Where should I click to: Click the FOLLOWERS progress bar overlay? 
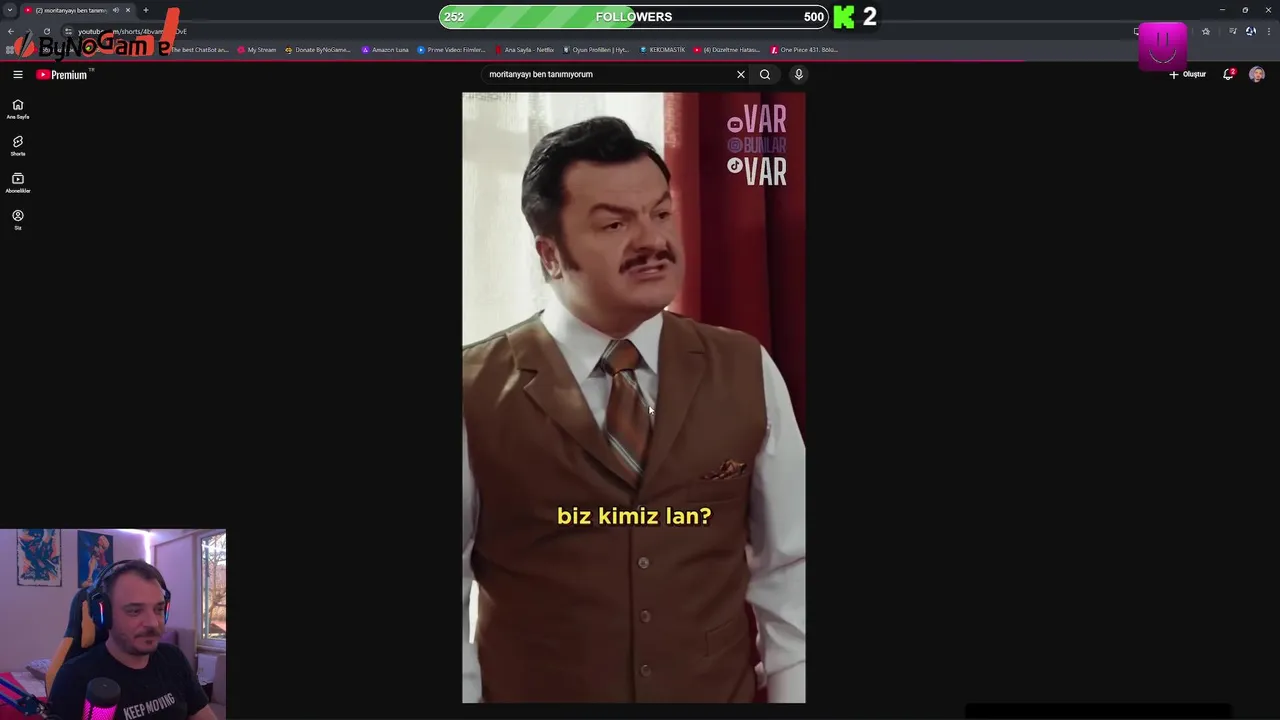(634, 17)
